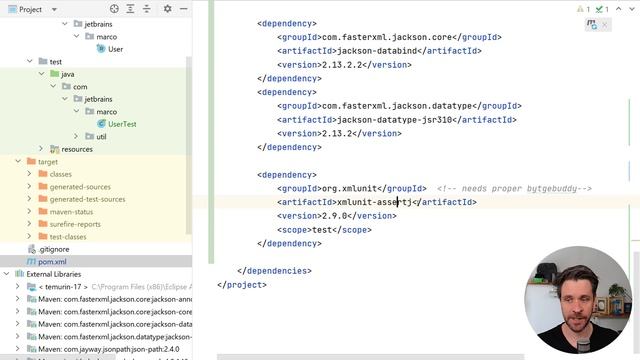Collapse the green java test folder
Viewport: 640px width, 360px height.
coord(42,74)
